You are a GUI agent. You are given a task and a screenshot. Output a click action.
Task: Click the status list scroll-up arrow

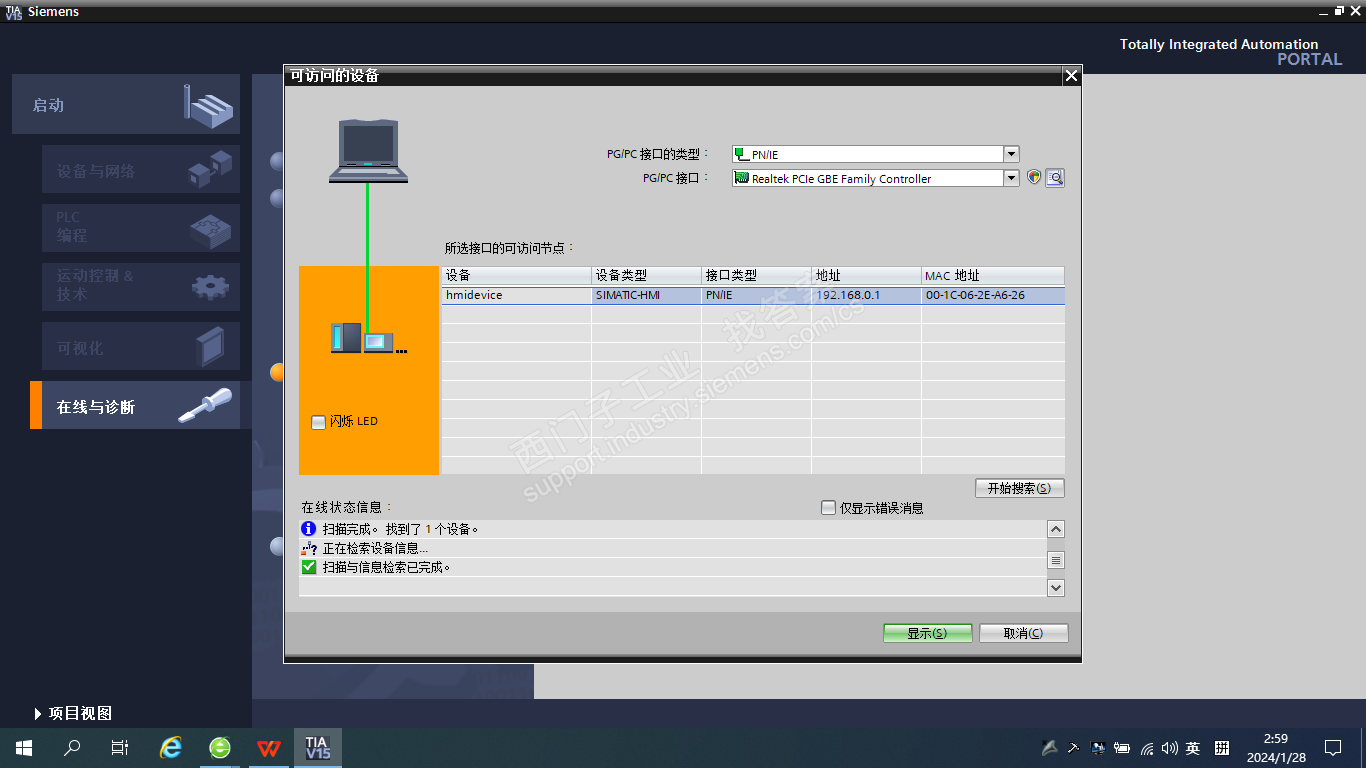(1056, 529)
